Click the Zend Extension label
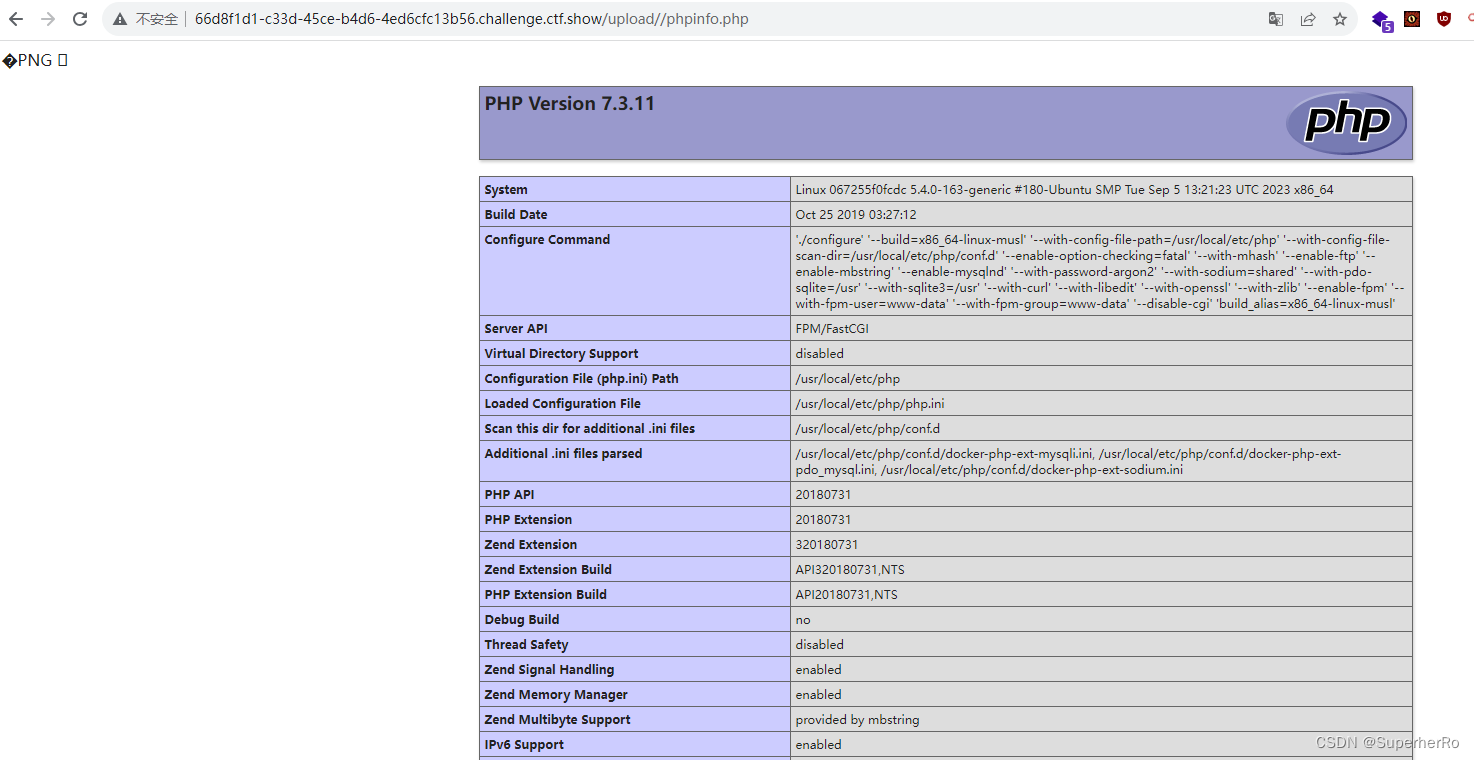This screenshot has width=1474, height=760. (x=531, y=545)
